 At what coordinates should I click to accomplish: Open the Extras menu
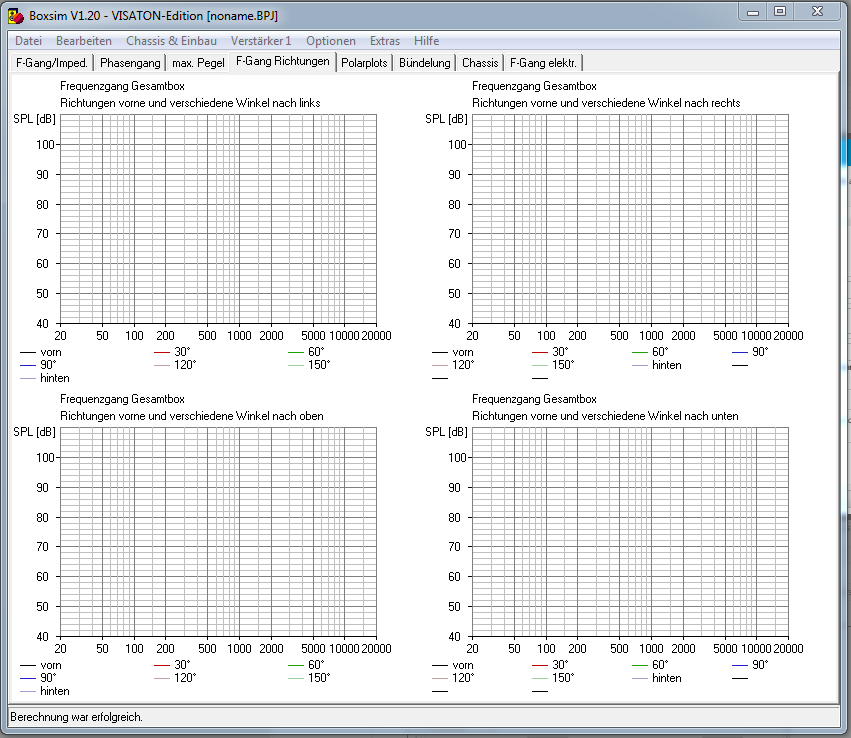[x=385, y=41]
